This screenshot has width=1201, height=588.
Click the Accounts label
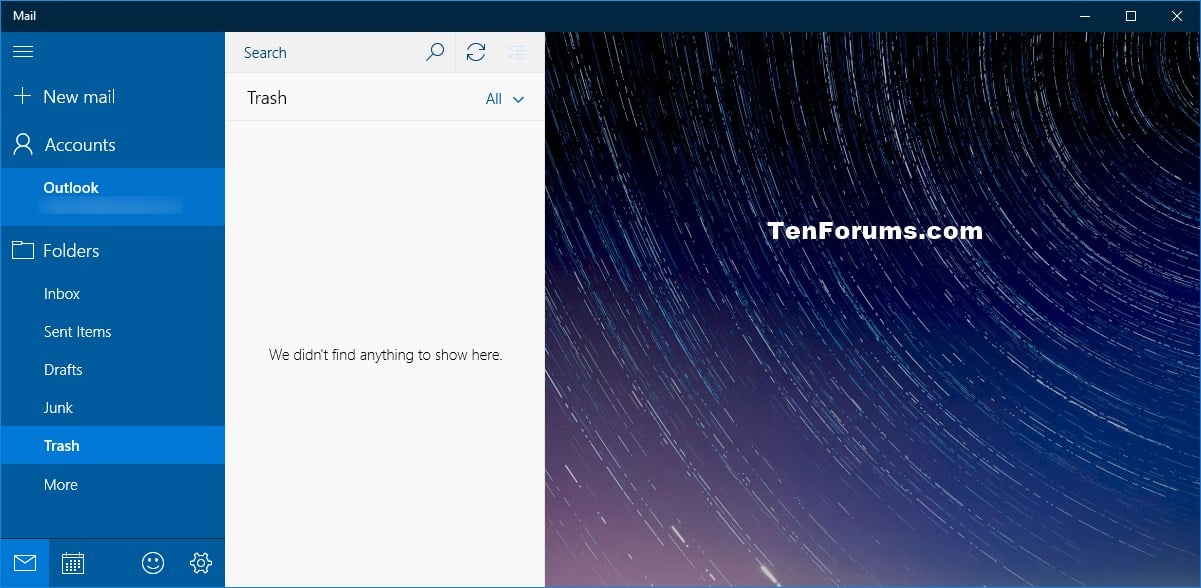[80, 144]
